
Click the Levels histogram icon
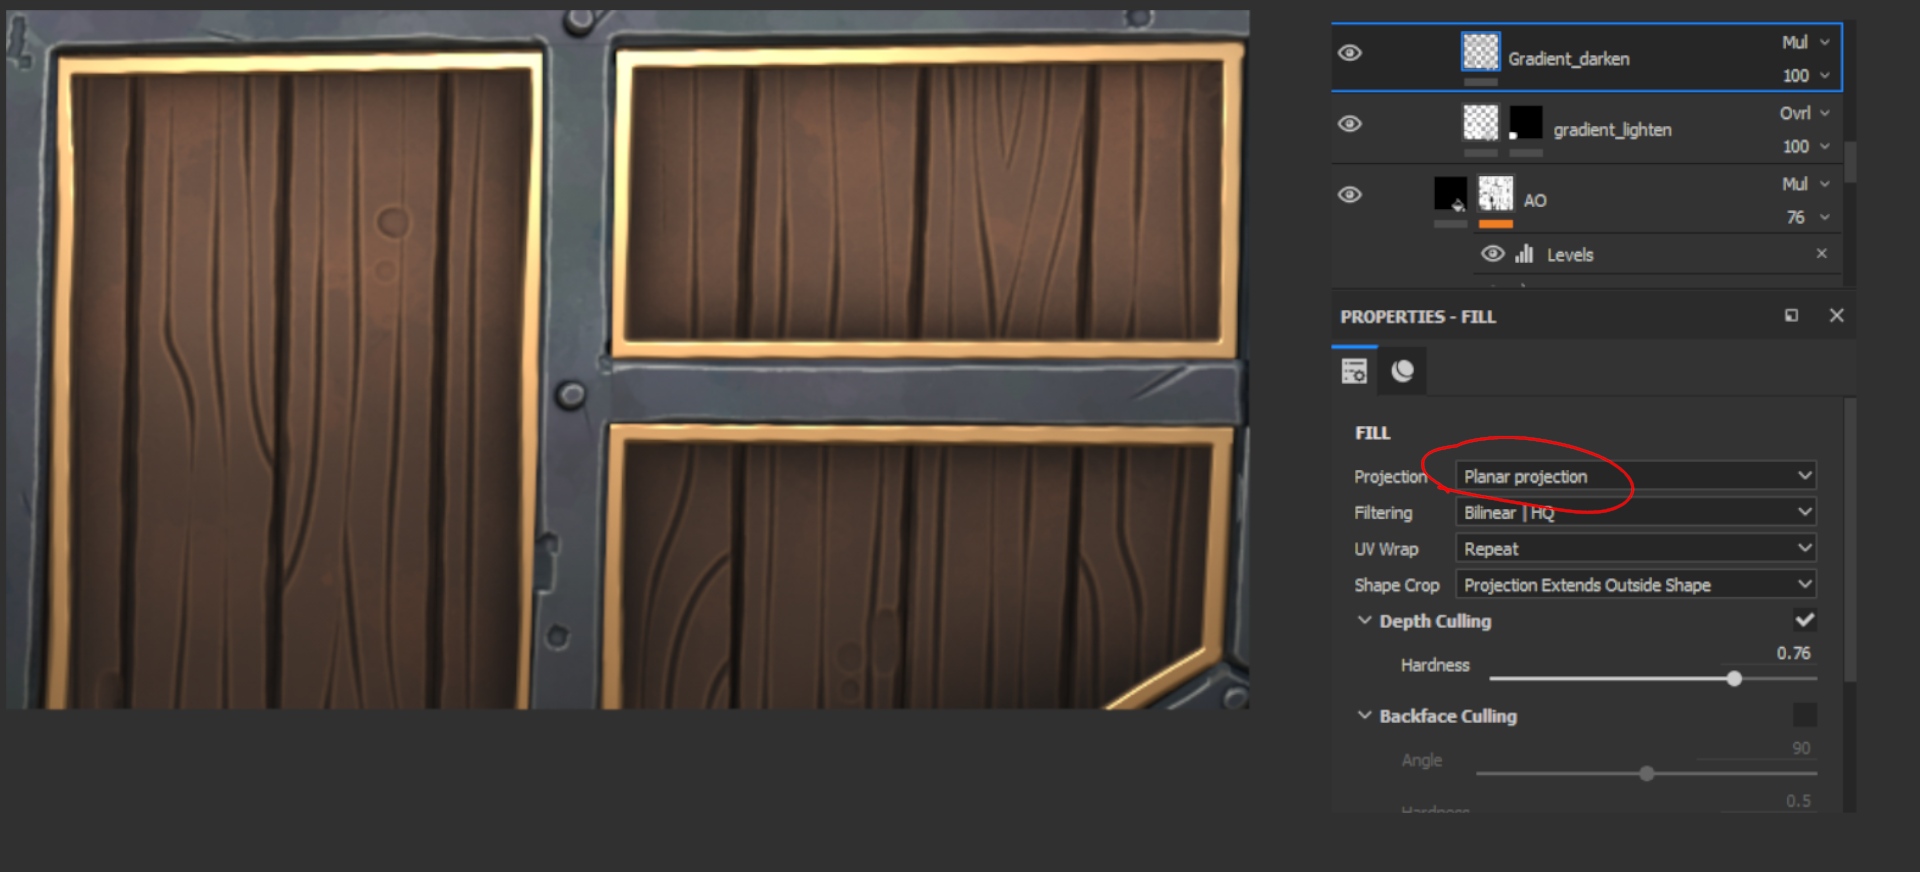pyautogui.click(x=1524, y=254)
